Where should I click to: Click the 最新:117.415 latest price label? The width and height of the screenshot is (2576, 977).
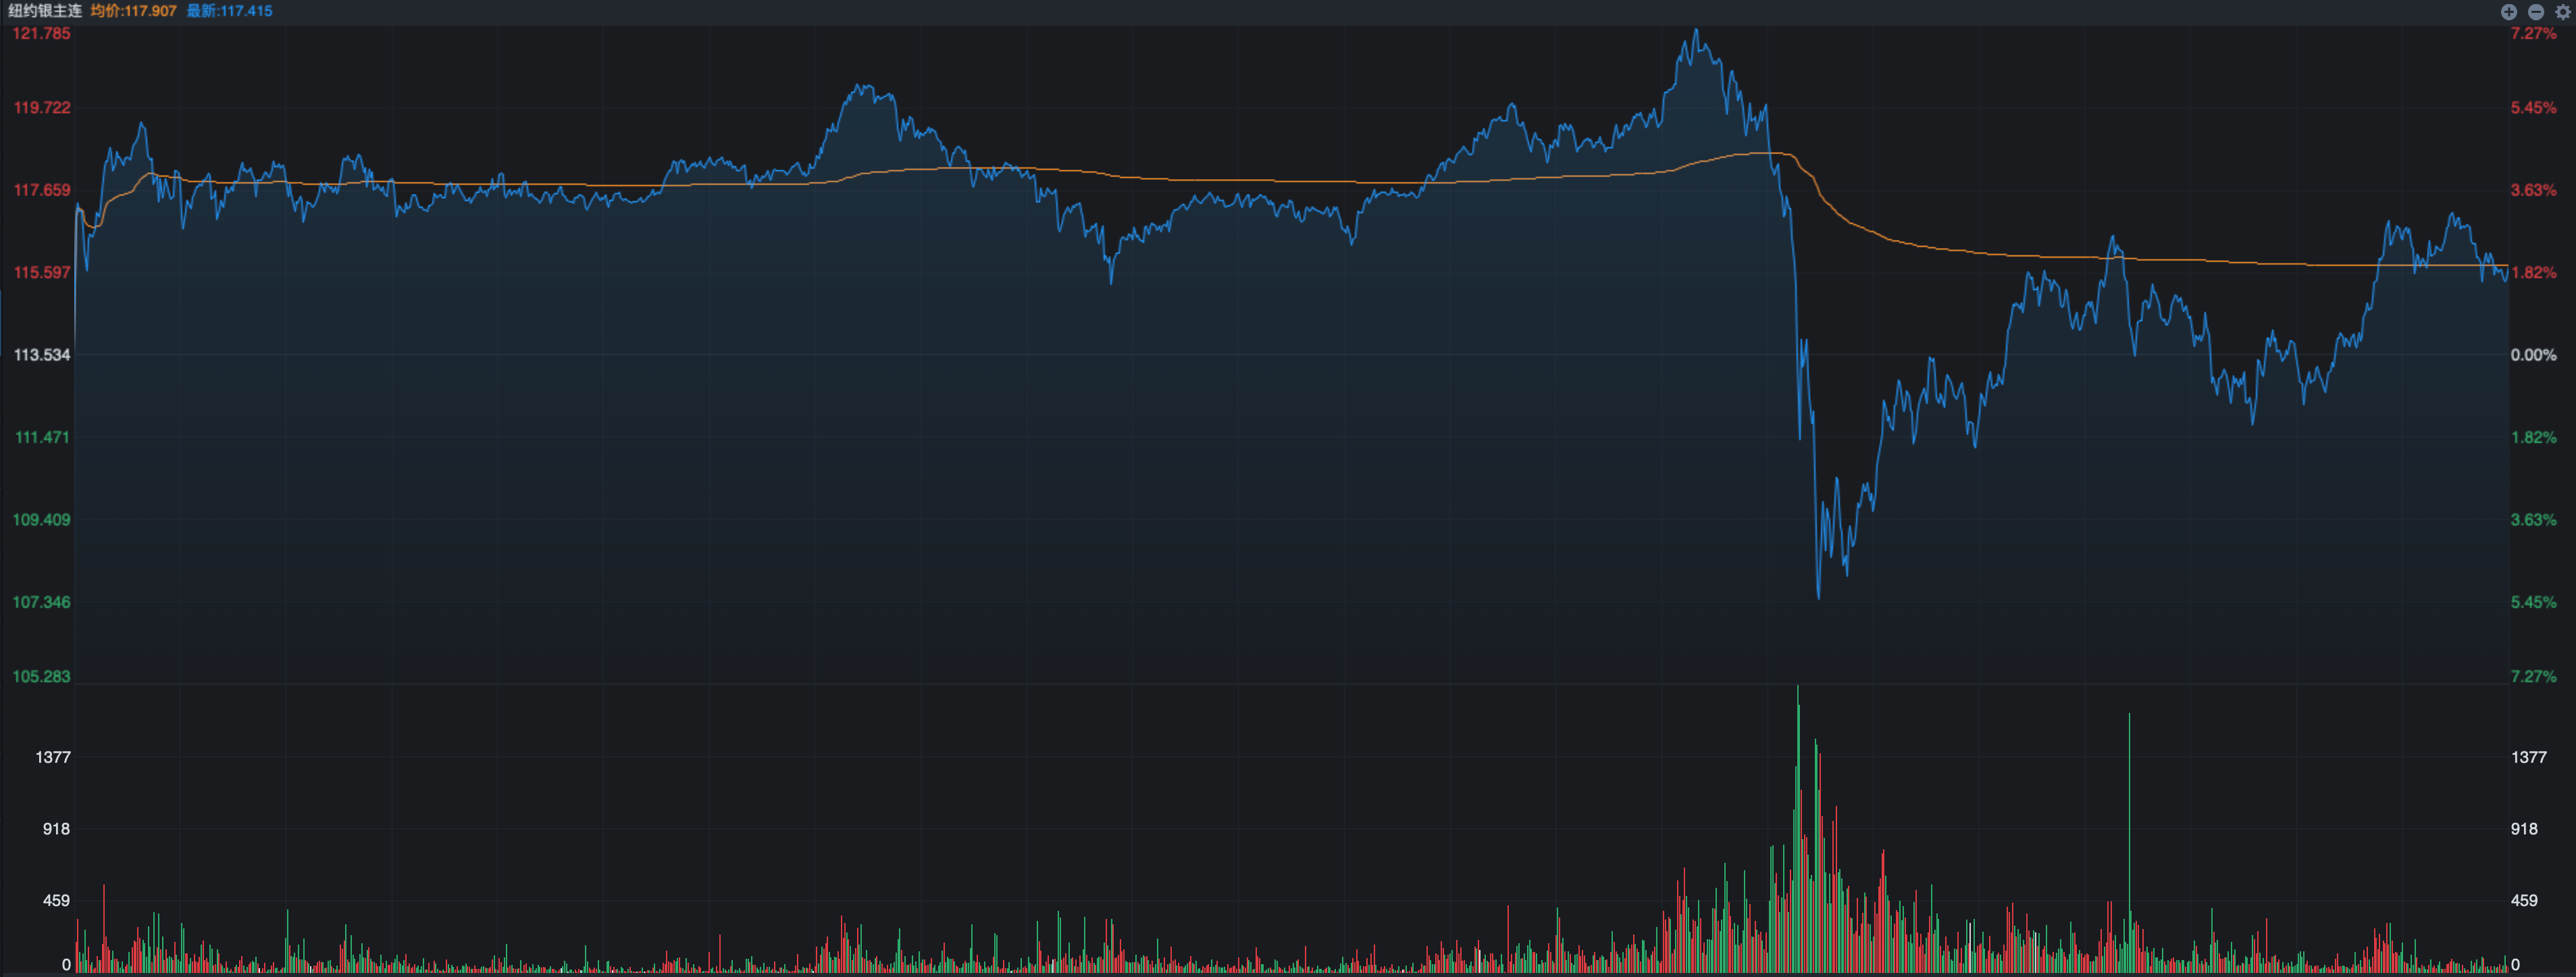[229, 11]
